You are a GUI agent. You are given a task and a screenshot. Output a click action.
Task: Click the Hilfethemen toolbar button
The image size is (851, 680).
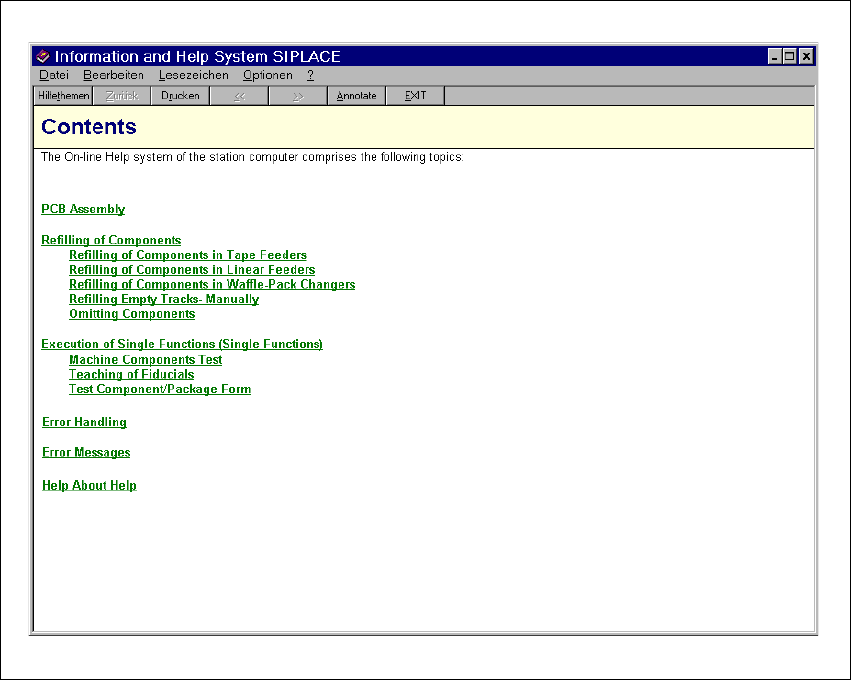[x=63, y=96]
